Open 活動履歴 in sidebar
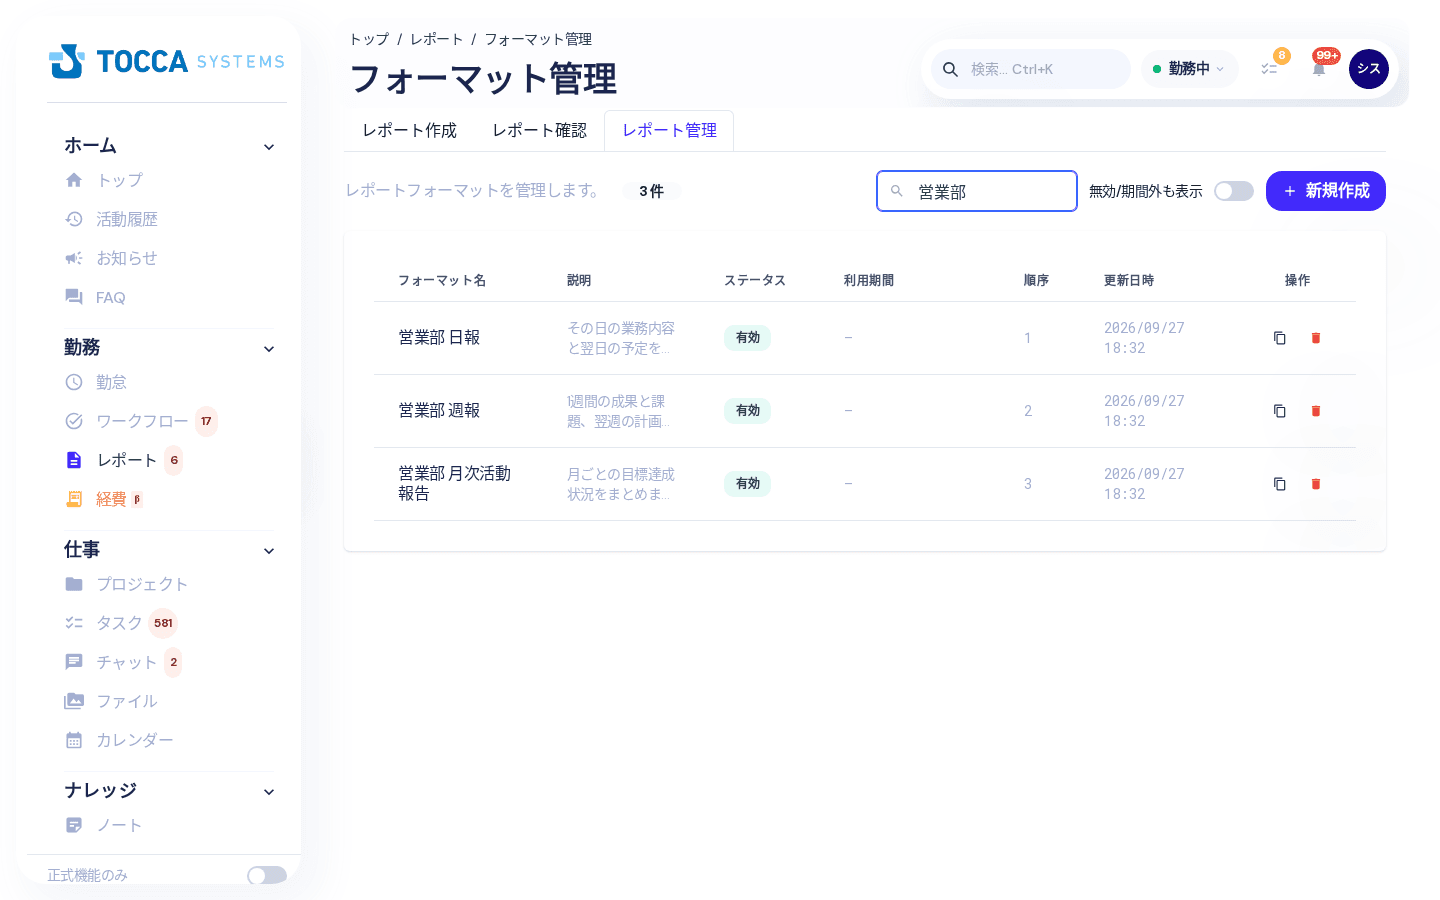 tap(112, 219)
